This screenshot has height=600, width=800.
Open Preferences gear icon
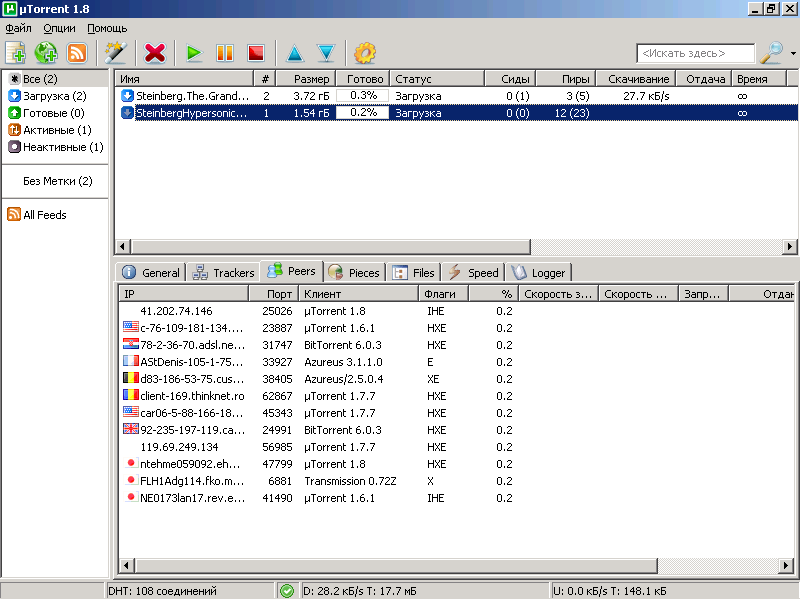(365, 53)
